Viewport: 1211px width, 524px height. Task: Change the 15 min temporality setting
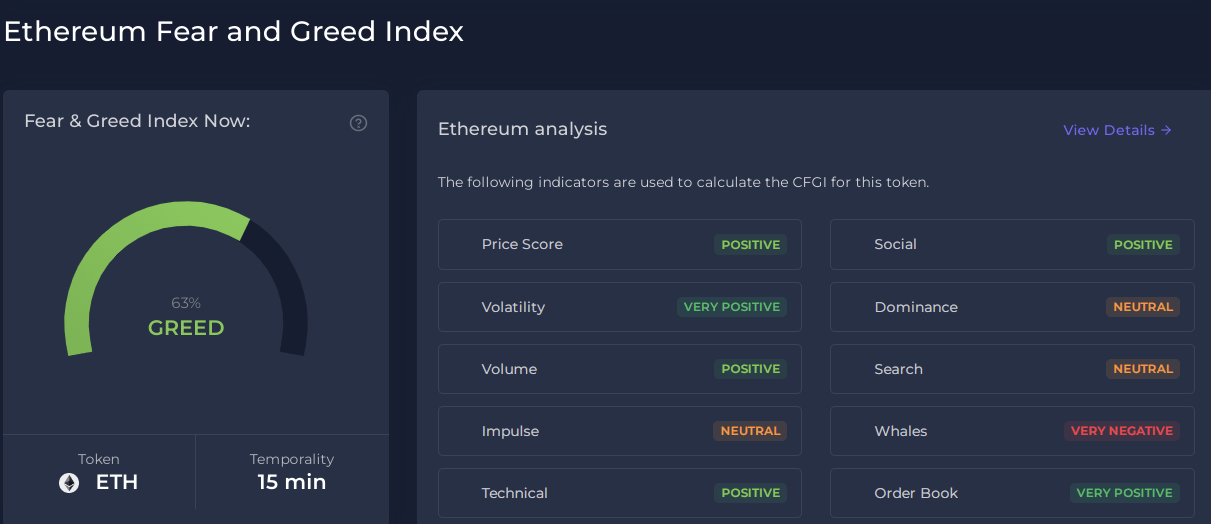click(x=292, y=482)
